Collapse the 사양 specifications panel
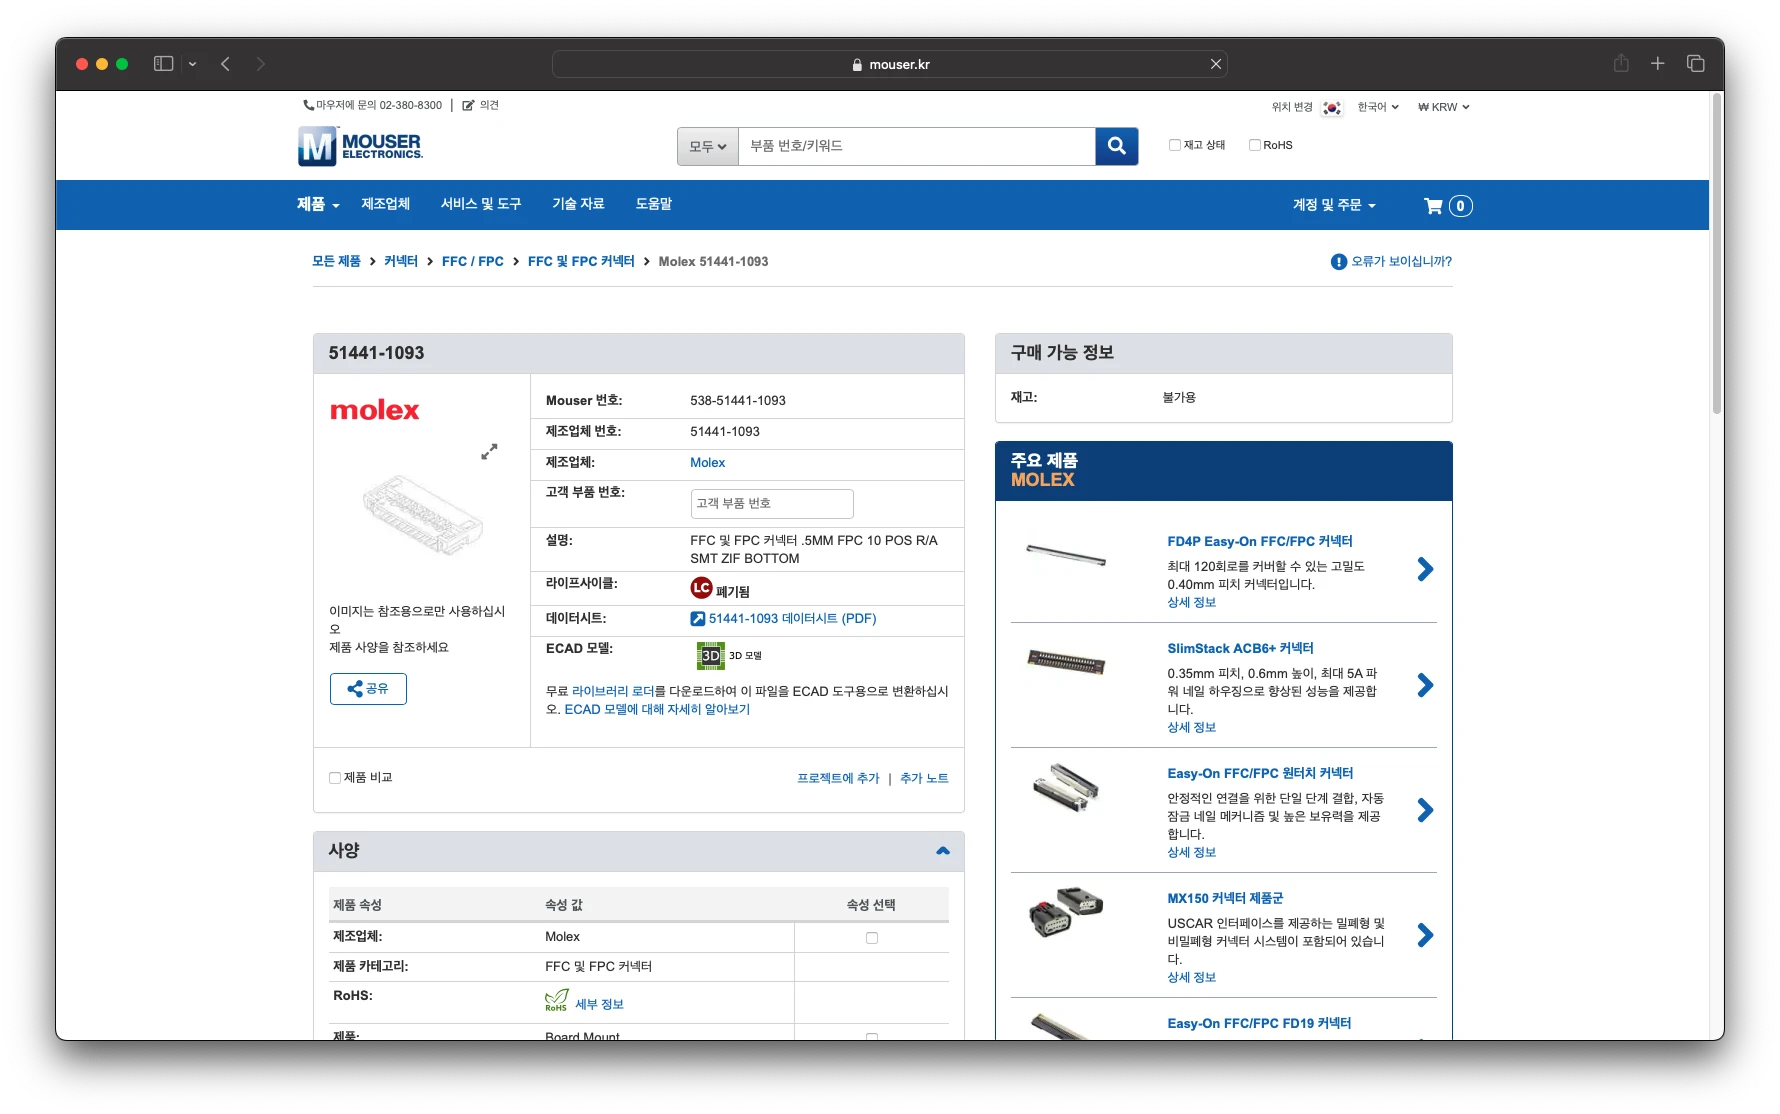Screen dimensions: 1780x1114 tap(941, 850)
